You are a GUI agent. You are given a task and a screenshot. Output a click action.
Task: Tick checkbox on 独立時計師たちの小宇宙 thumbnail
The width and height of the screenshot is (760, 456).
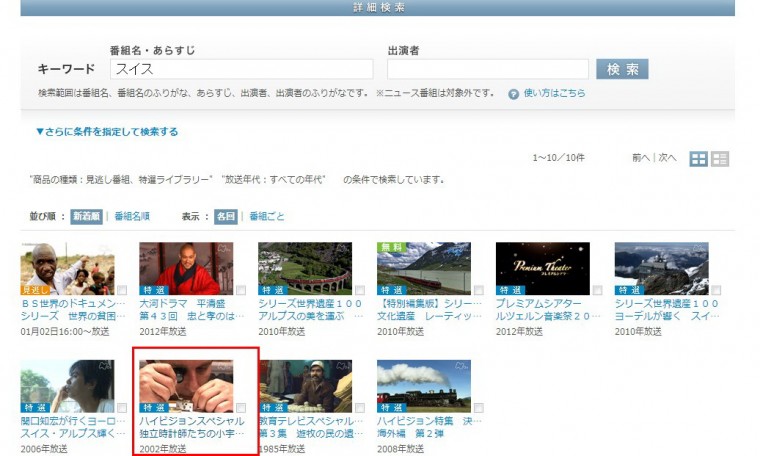pyautogui.click(x=241, y=408)
